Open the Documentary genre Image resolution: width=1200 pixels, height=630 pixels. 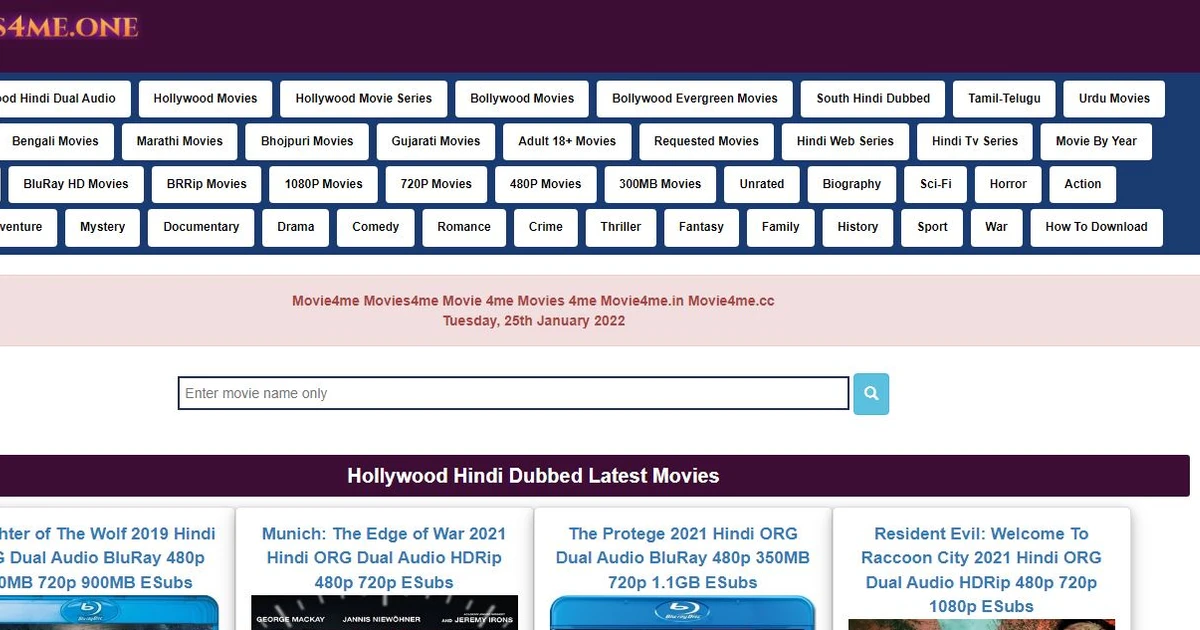[200, 227]
